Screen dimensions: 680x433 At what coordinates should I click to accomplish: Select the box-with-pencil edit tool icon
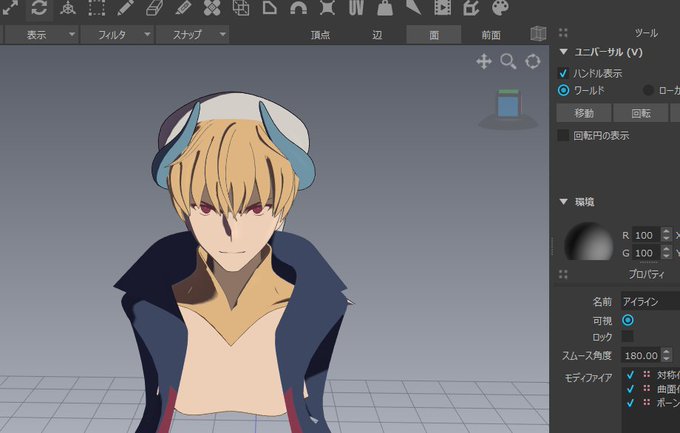click(x=471, y=8)
